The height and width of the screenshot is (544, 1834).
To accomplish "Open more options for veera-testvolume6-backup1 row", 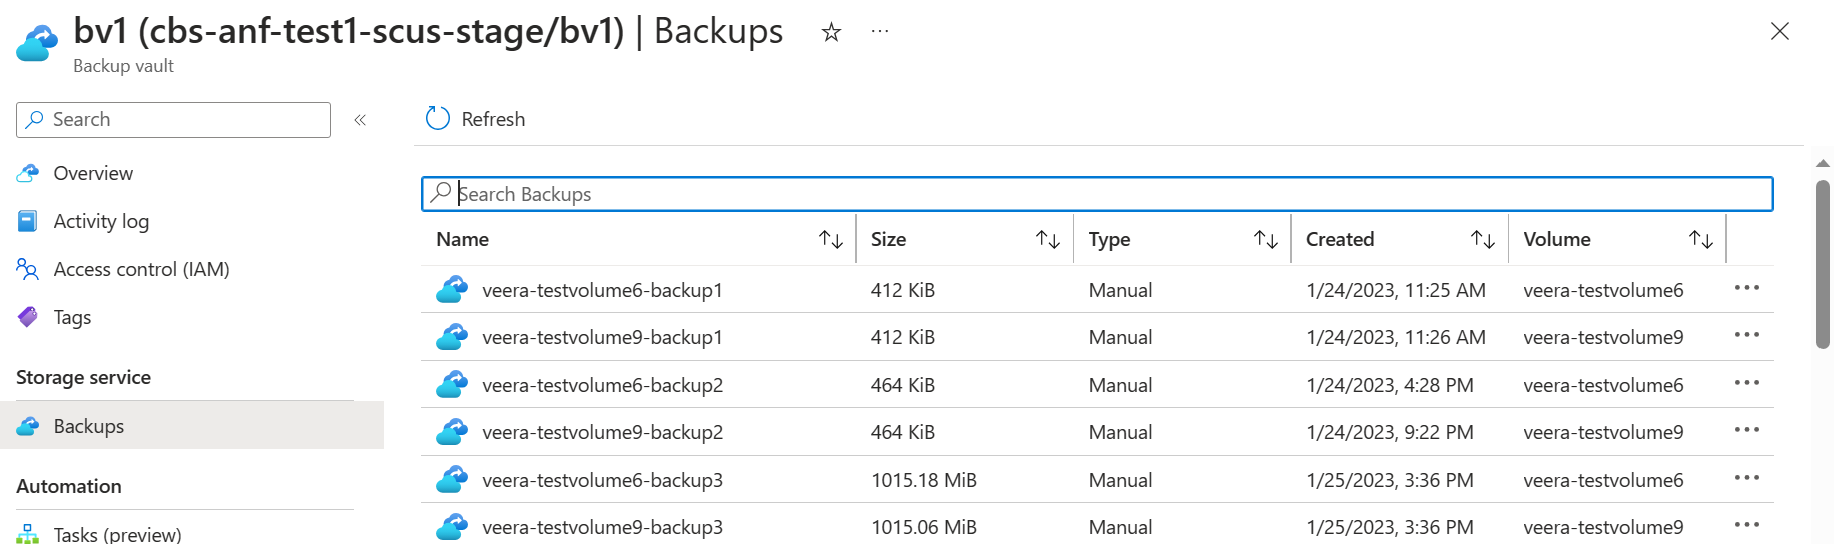I will 1747,288.
